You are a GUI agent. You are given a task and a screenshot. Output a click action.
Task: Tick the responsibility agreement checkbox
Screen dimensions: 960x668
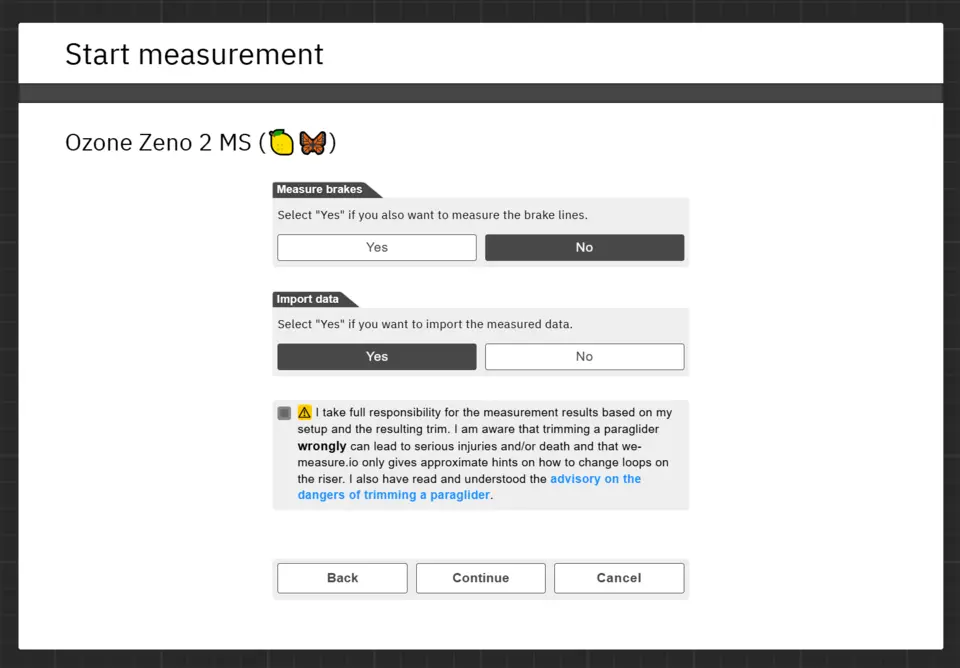click(284, 413)
